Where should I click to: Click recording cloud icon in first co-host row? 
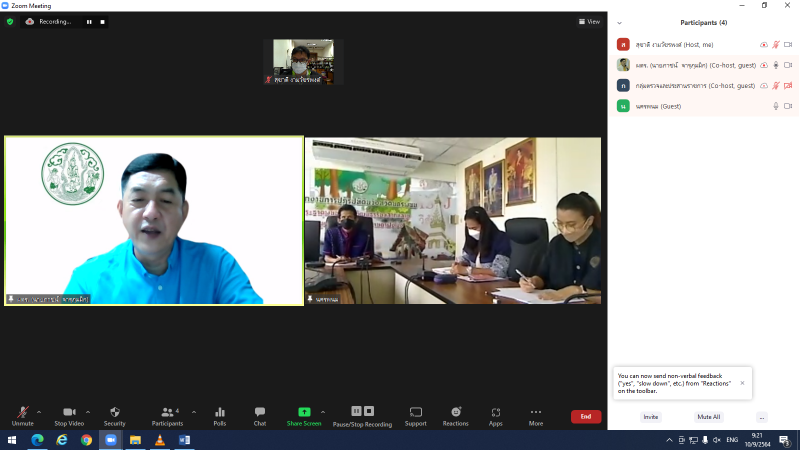point(764,65)
